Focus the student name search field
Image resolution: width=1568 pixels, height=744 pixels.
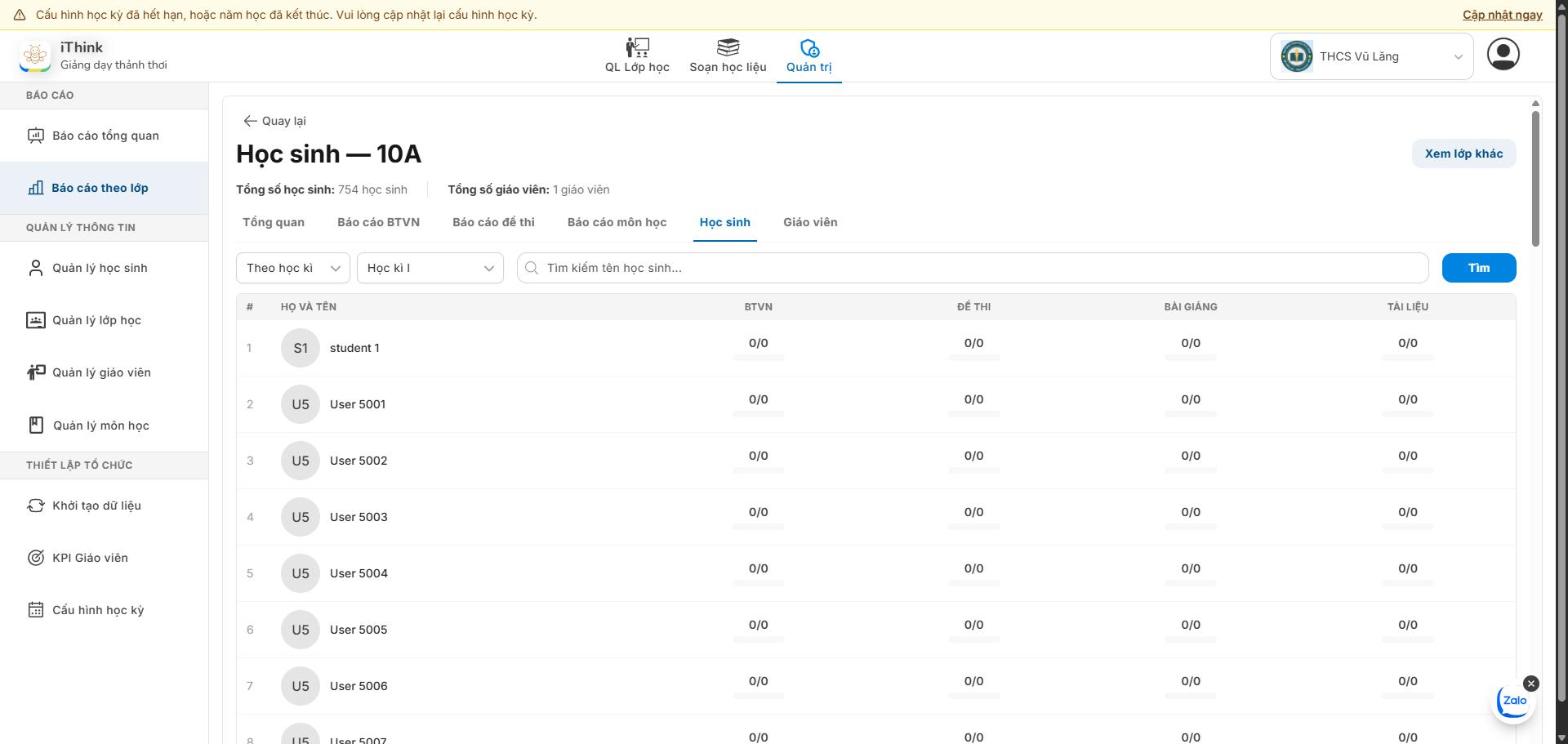972,268
